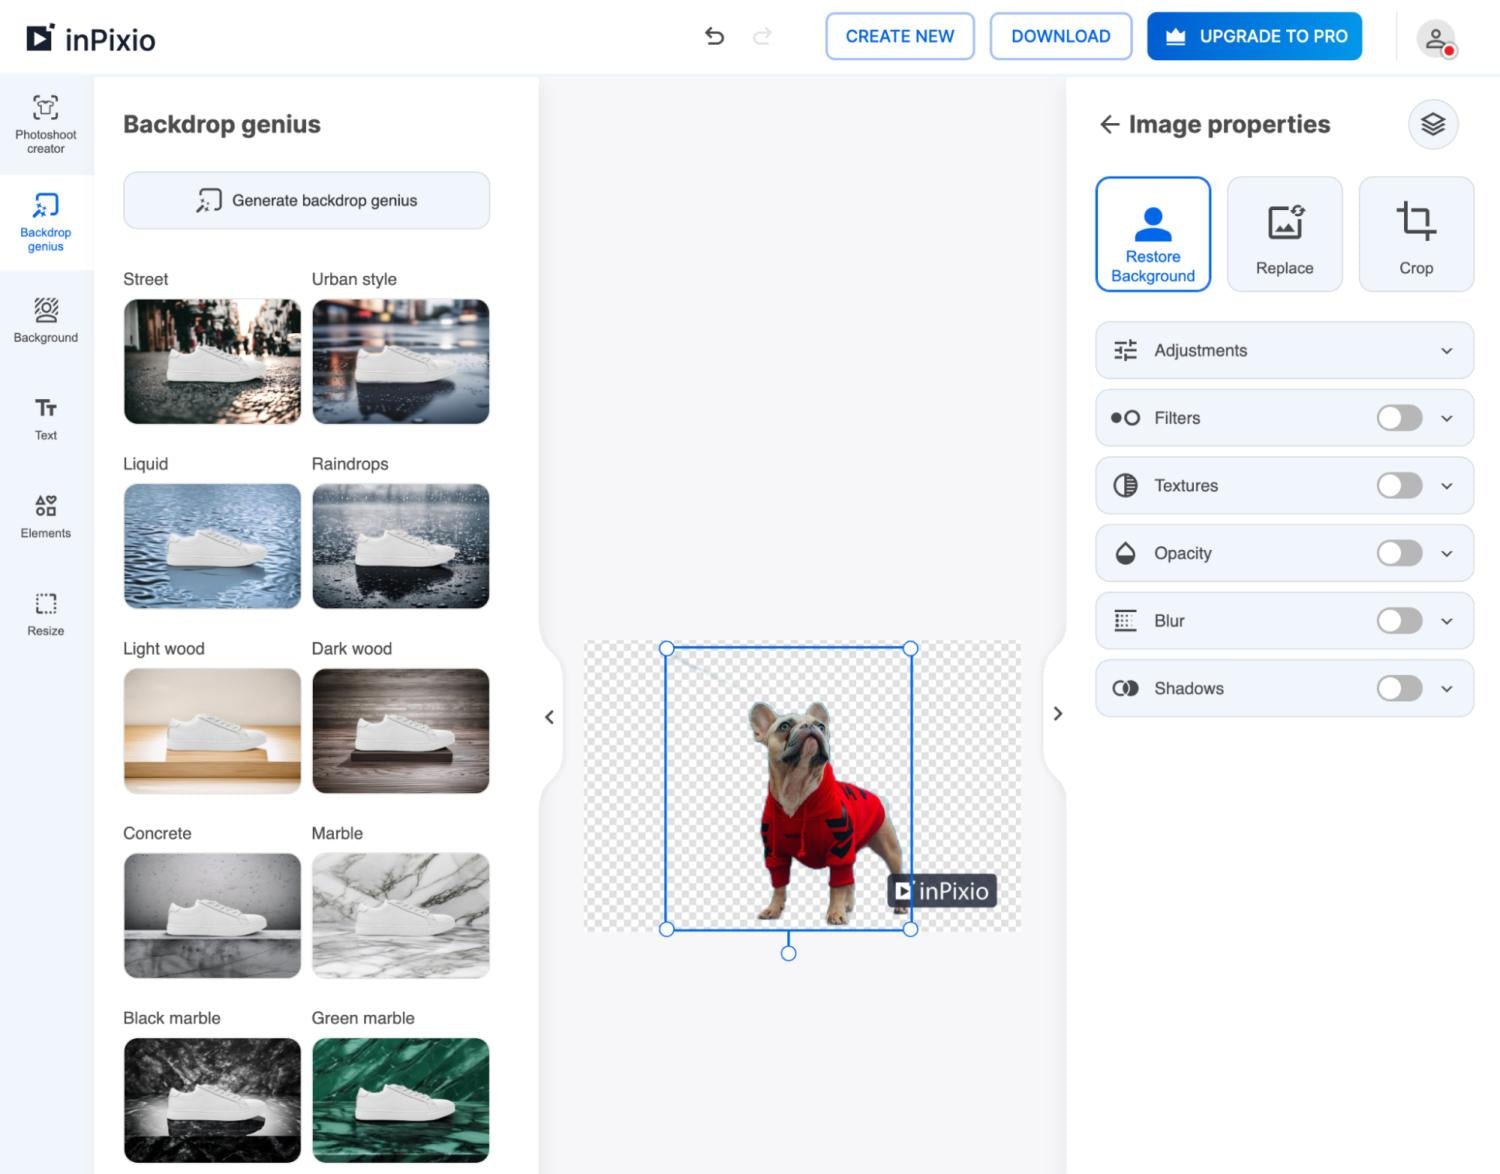
Task: Open the layers stack icon
Action: [x=1433, y=124]
